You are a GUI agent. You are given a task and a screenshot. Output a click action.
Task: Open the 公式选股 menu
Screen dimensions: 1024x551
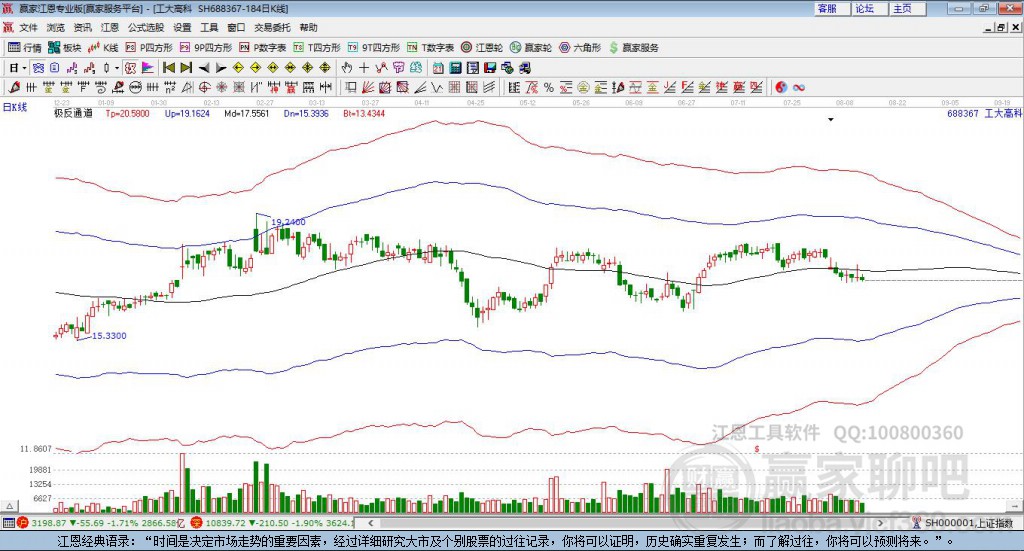tap(145, 28)
